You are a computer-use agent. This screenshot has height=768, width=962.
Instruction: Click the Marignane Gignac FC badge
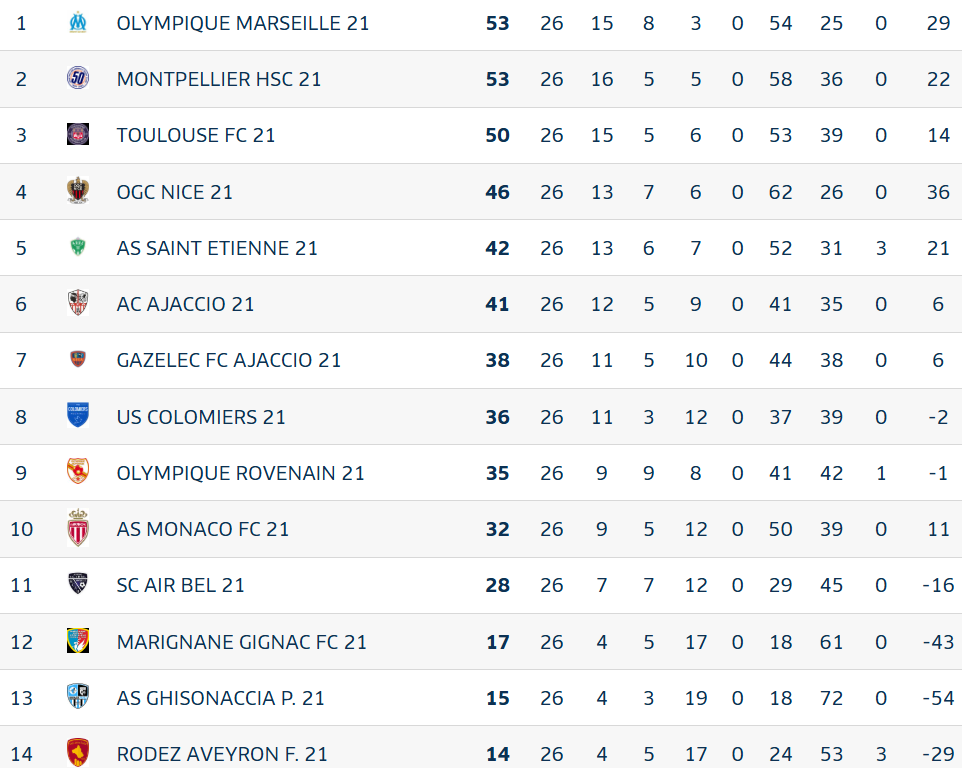78,641
